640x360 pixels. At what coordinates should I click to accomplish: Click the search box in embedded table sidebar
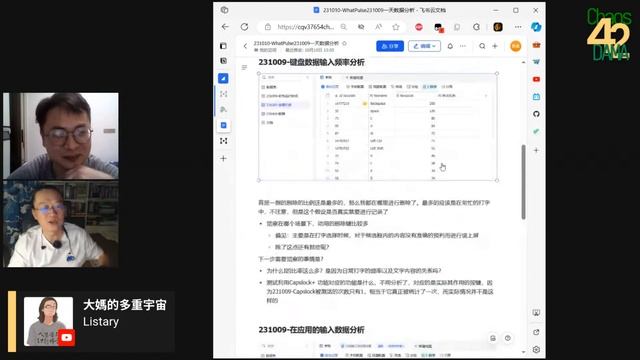[x=285, y=77]
